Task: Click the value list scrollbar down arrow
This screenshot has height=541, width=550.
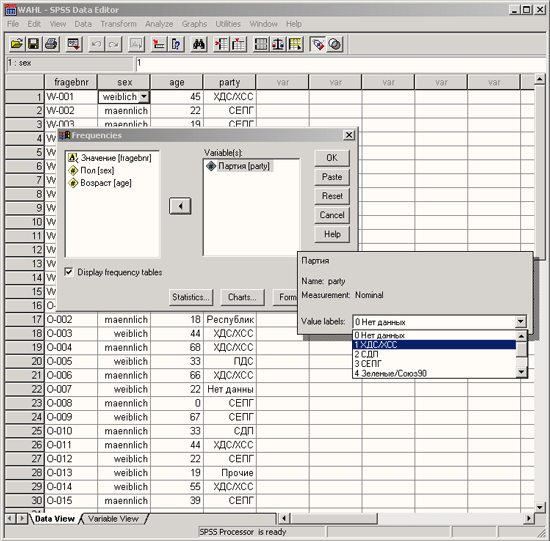Action: click(x=522, y=372)
